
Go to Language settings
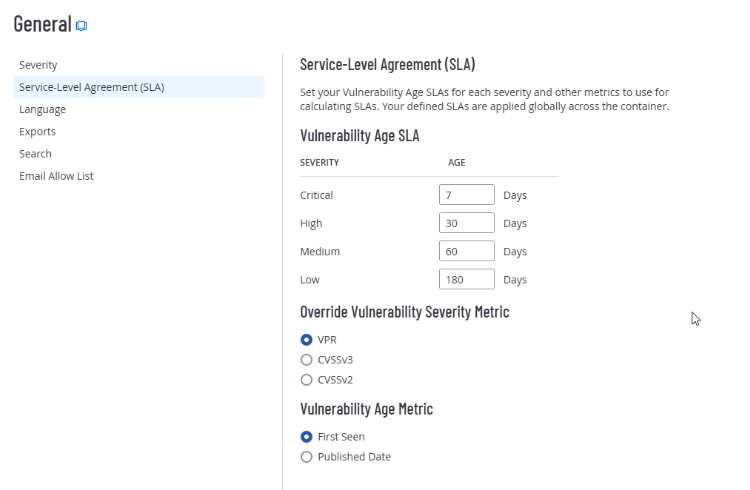click(x=42, y=109)
